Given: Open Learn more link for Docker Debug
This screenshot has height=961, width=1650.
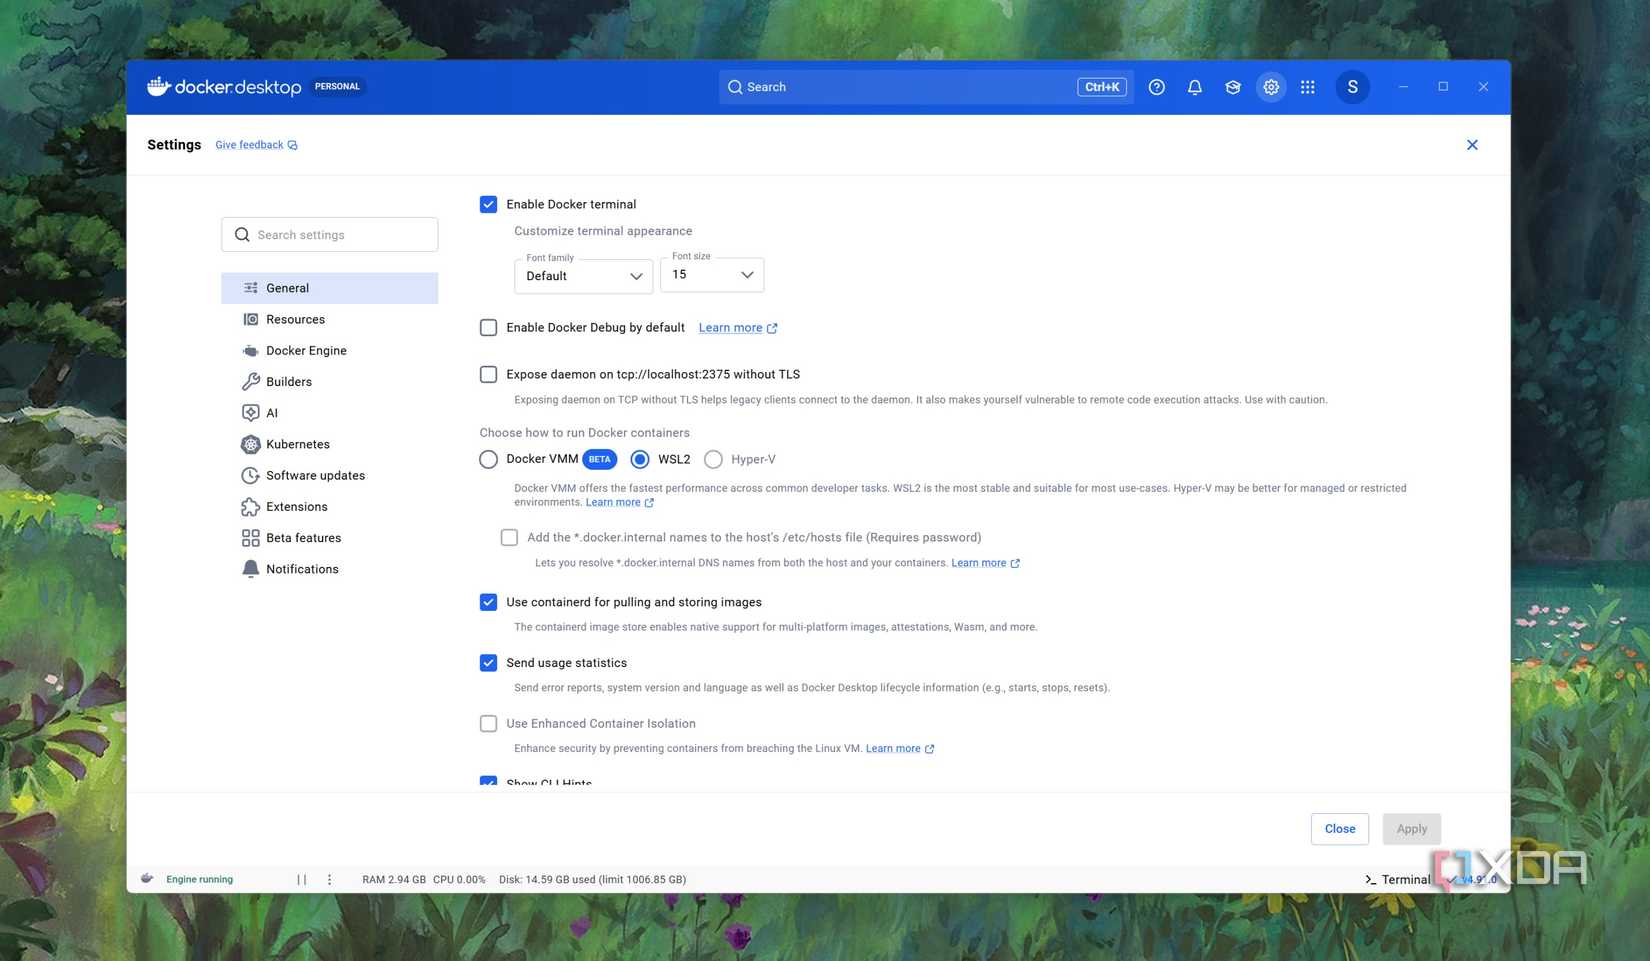Looking at the screenshot, I should pos(738,328).
